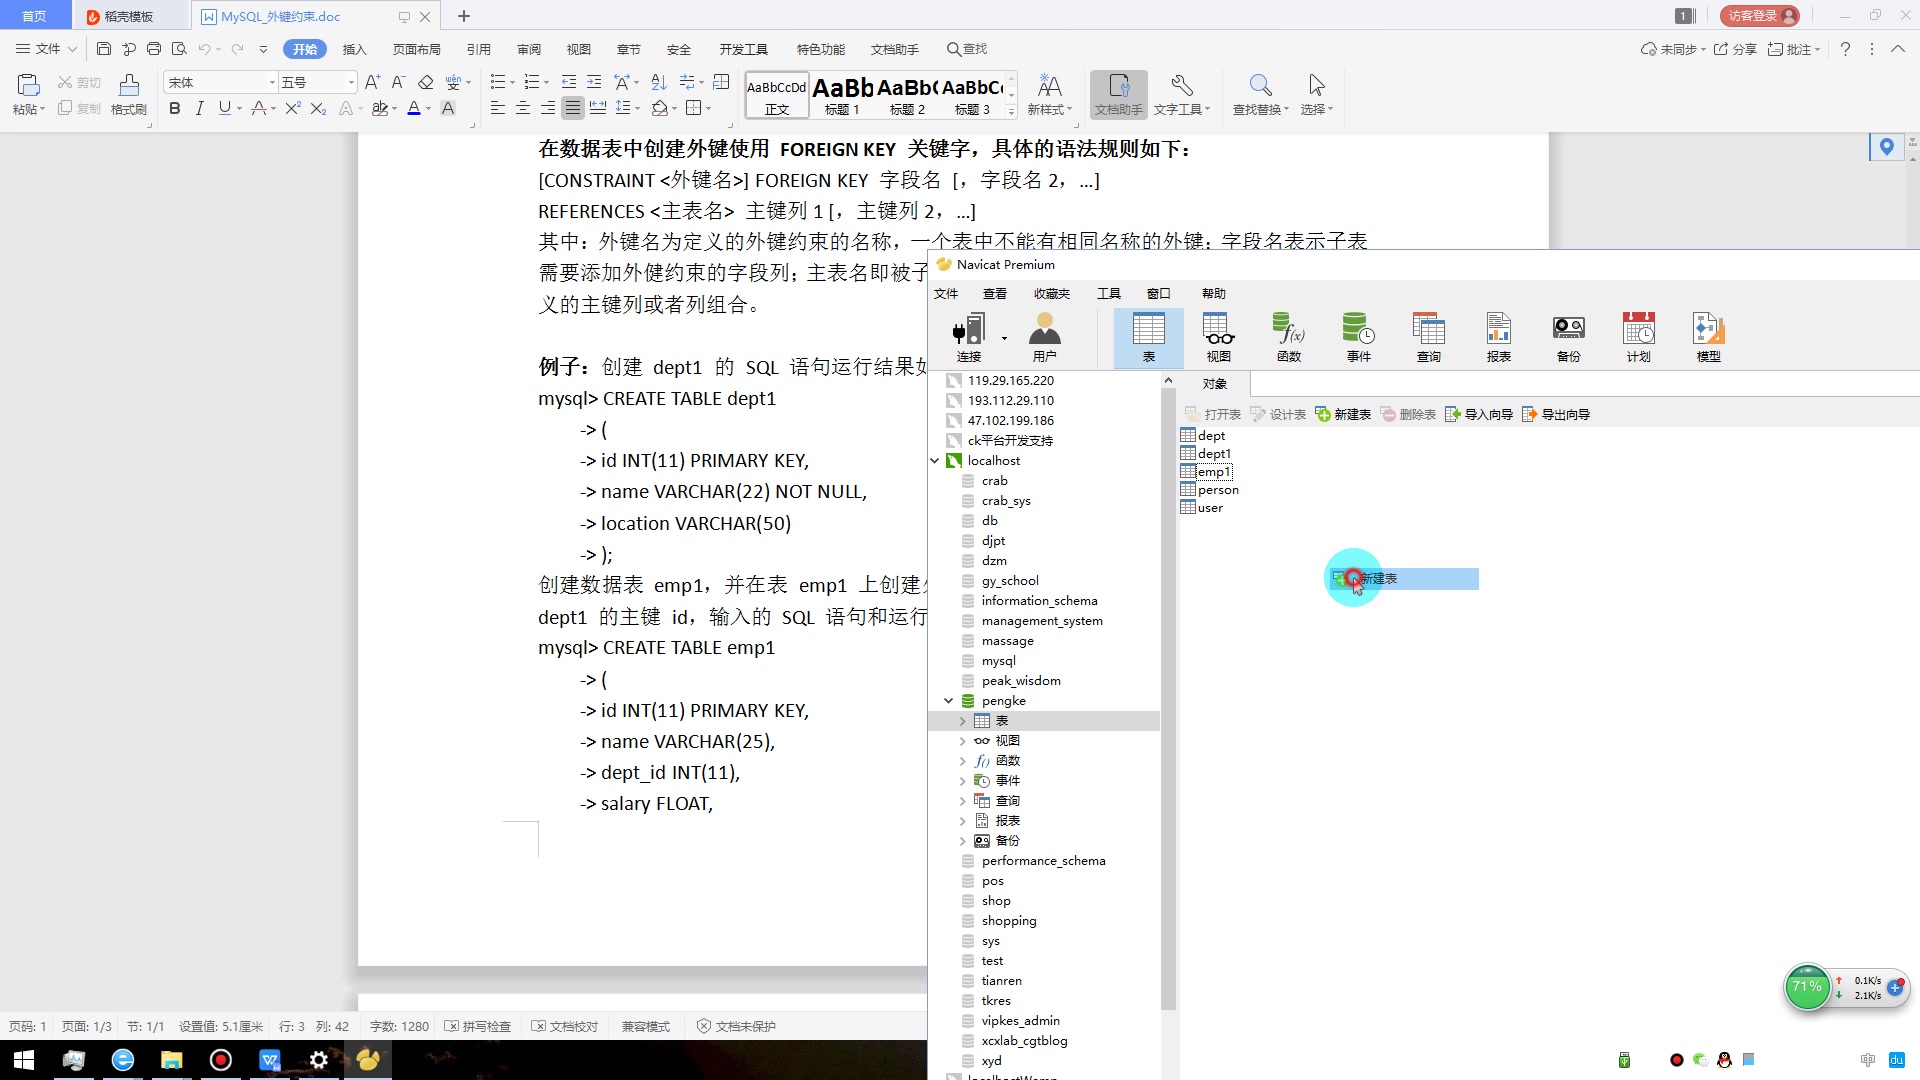Expand the 视图 node under pengke database
1920x1080 pixels.
point(963,740)
